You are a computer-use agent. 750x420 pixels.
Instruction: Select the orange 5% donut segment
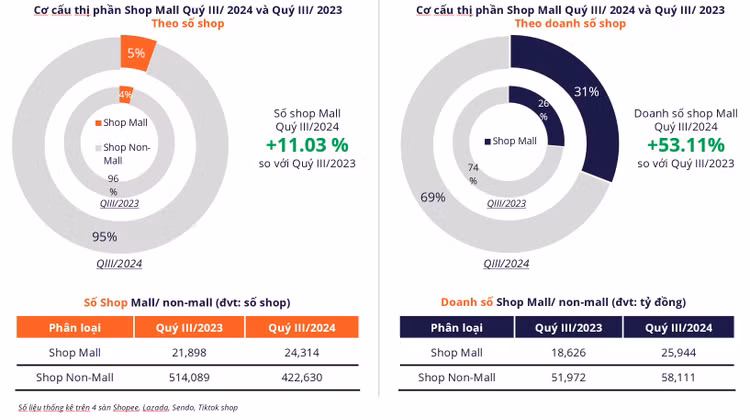tap(135, 53)
